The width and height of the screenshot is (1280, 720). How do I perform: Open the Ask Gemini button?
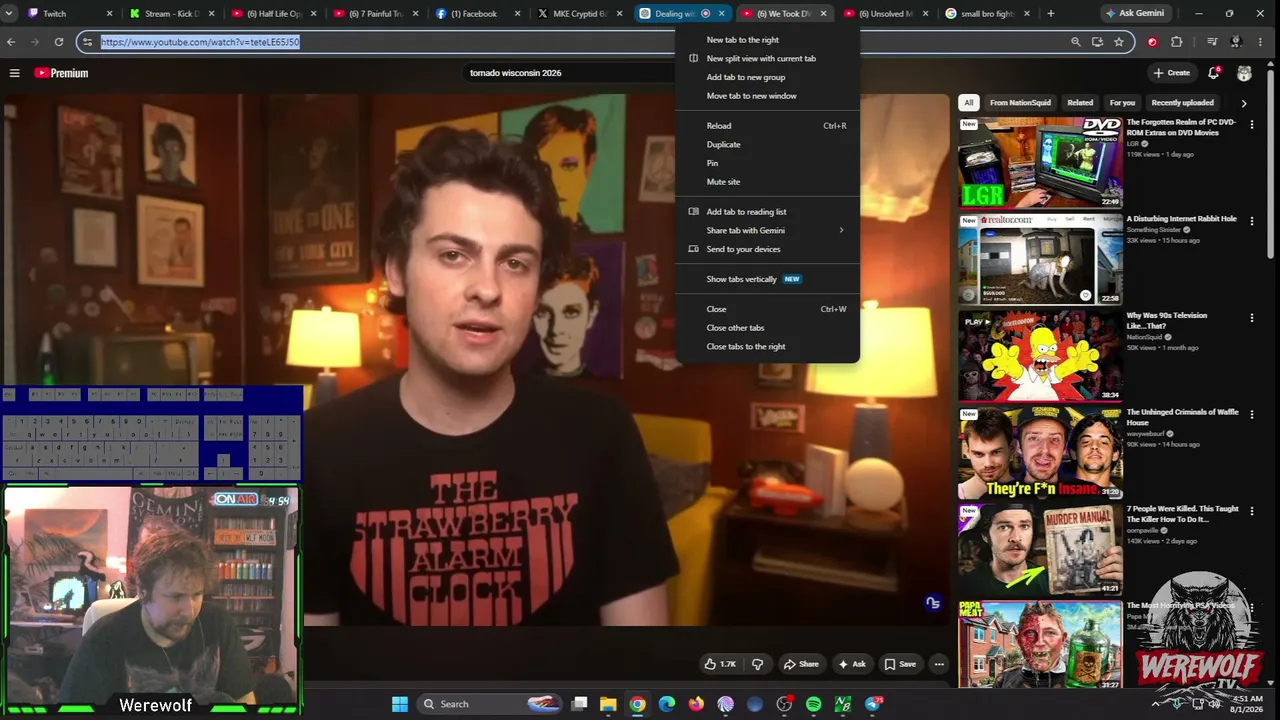point(1135,14)
